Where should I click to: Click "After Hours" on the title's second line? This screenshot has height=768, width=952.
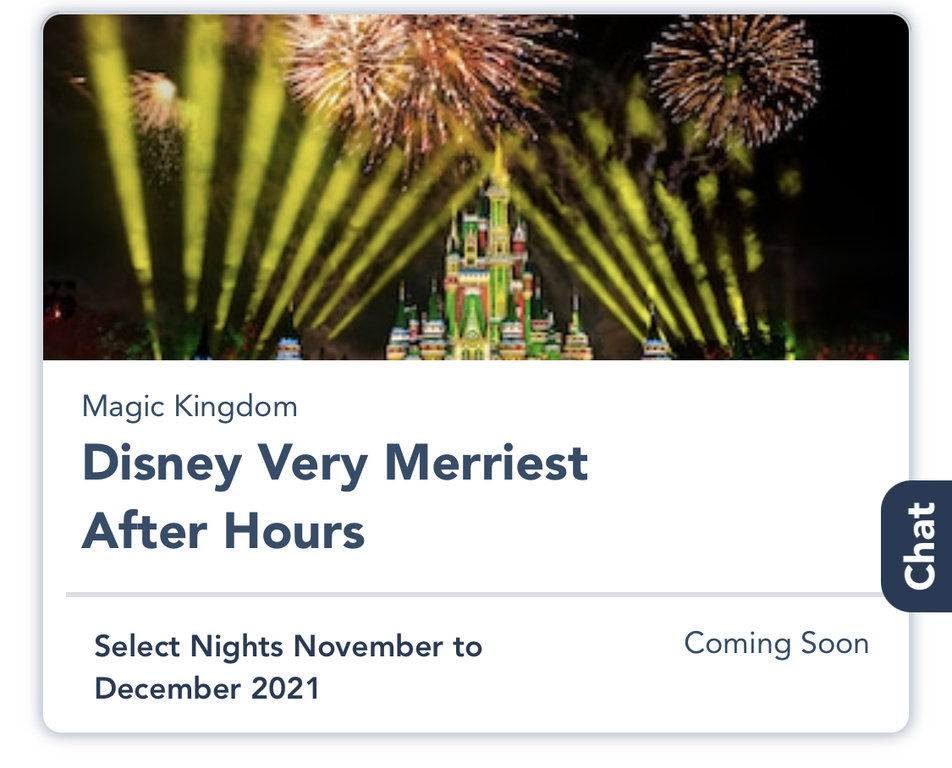[x=223, y=530]
